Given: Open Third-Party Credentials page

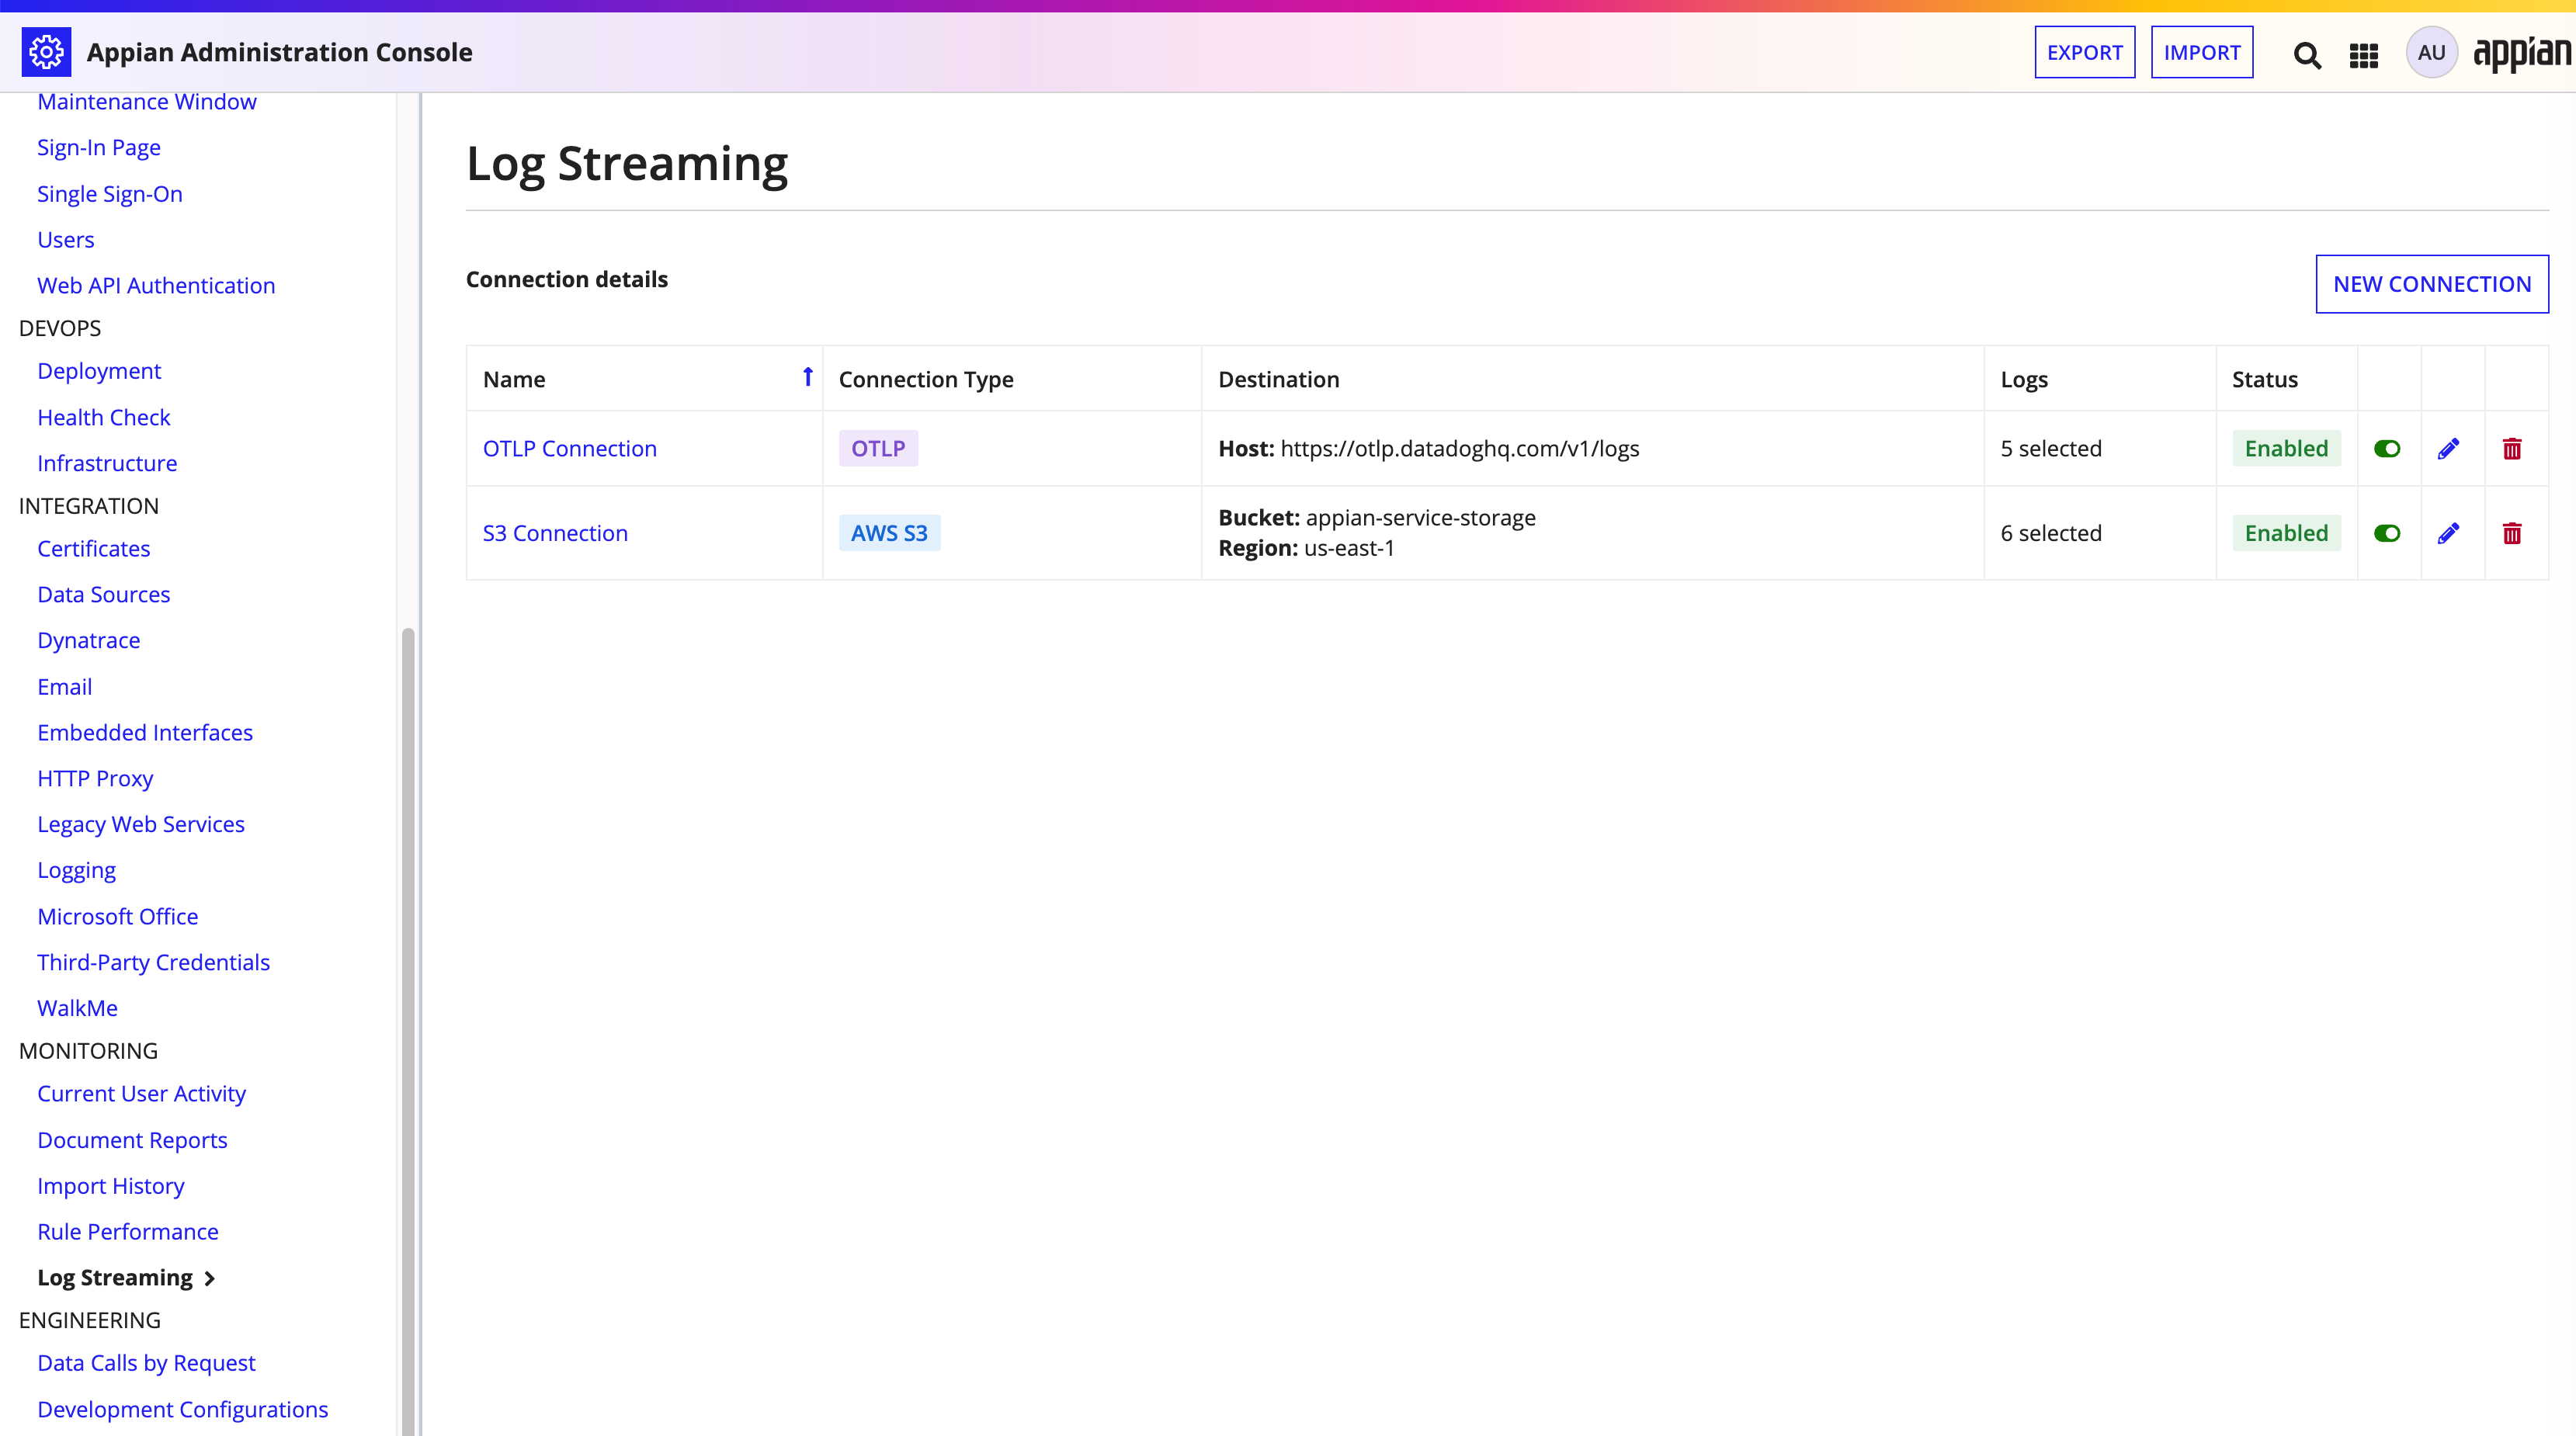Looking at the screenshot, I should pyautogui.click(x=154, y=963).
